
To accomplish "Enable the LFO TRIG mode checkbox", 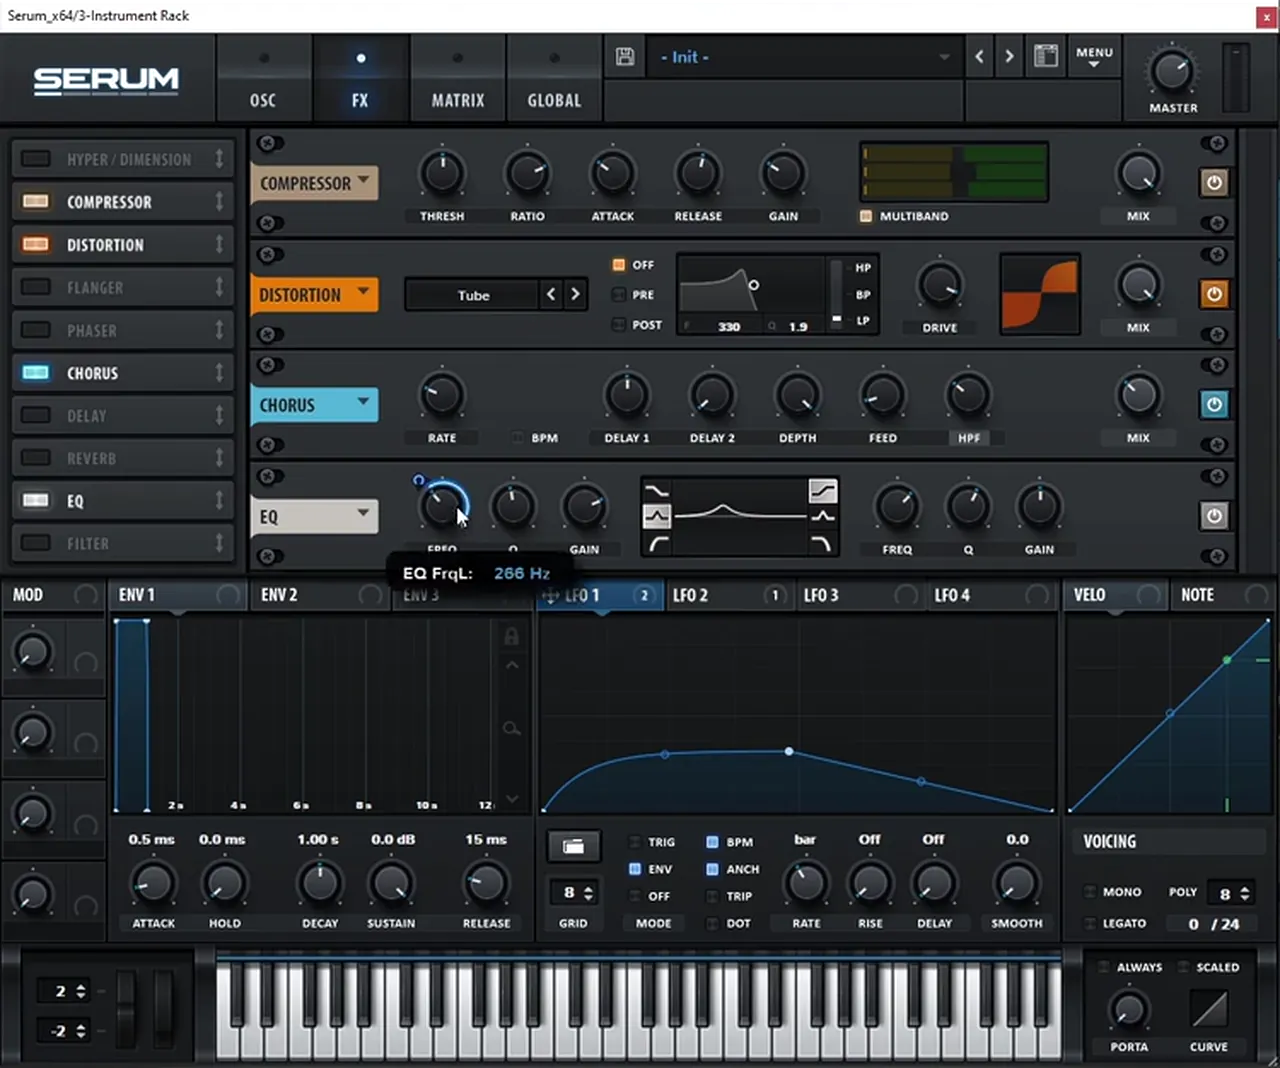I will [634, 842].
